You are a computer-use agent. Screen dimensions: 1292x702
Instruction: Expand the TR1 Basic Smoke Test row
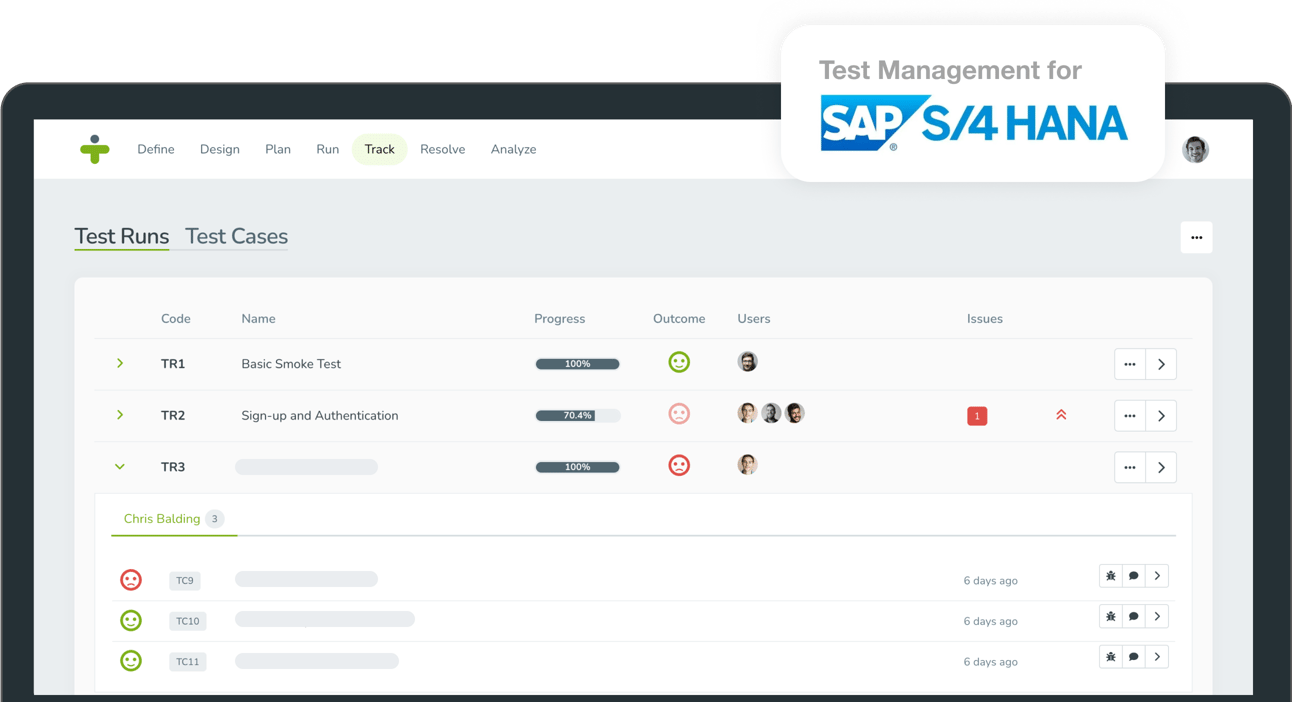coord(120,363)
